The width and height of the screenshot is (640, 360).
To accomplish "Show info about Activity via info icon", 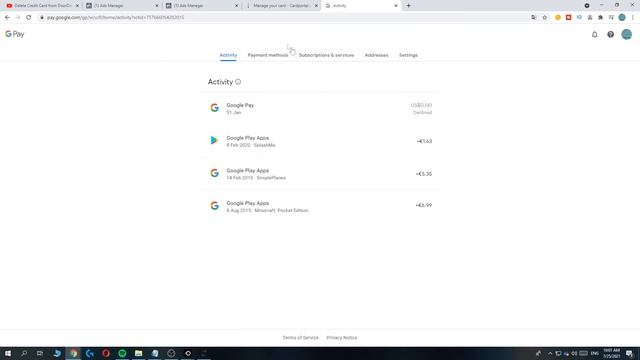I will click(x=238, y=82).
